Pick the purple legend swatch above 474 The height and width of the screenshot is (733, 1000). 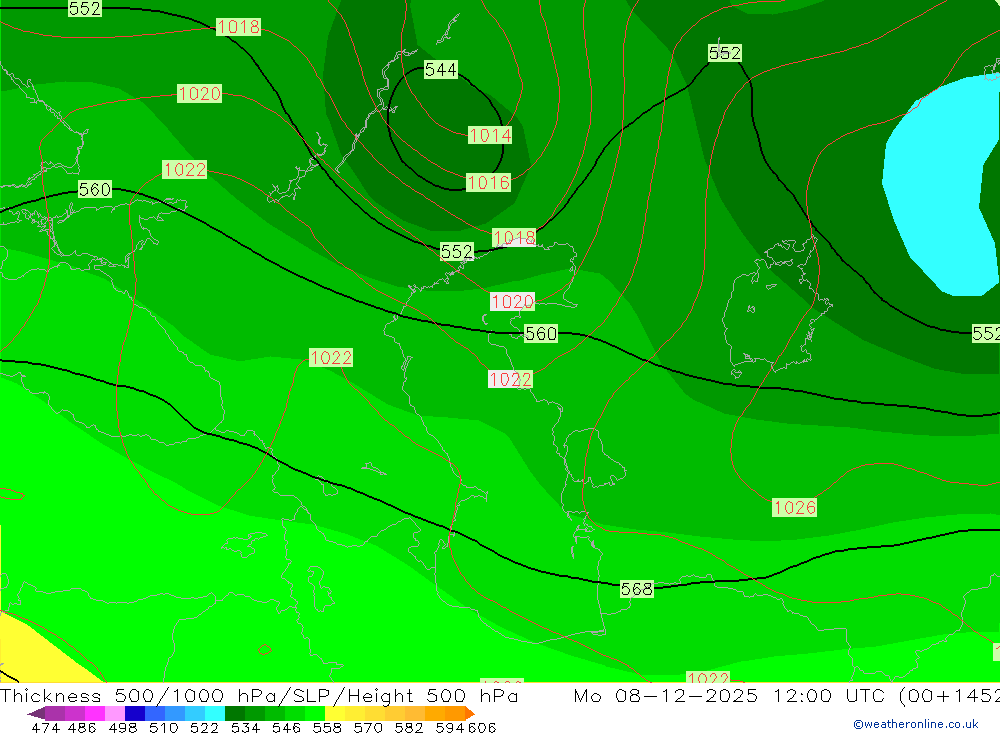(55, 713)
